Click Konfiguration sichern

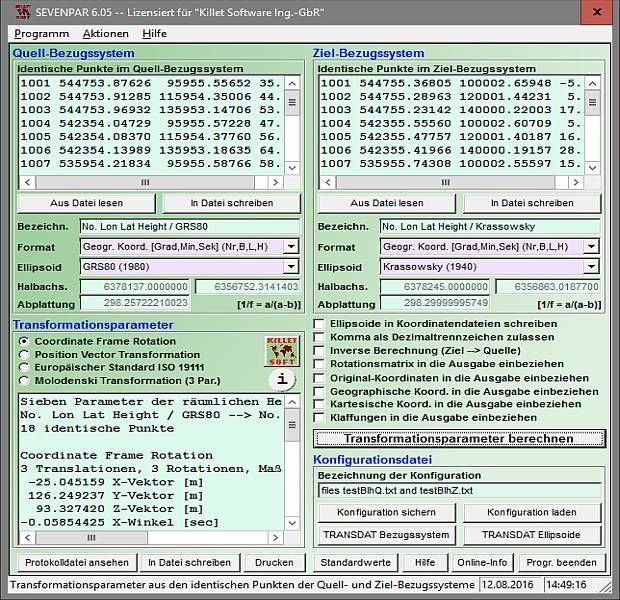click(x=387, y=513)
